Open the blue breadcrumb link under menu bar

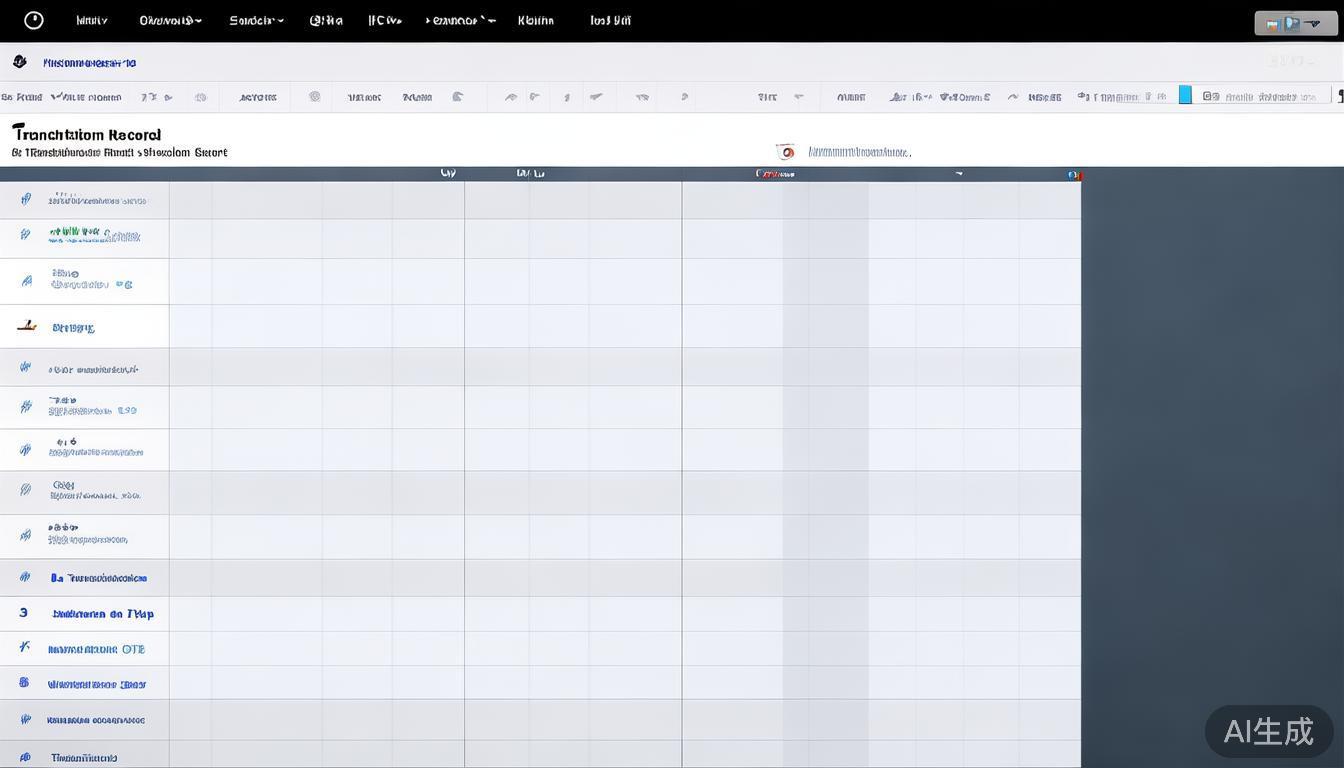pyautogui.click(x=89, y=63)
